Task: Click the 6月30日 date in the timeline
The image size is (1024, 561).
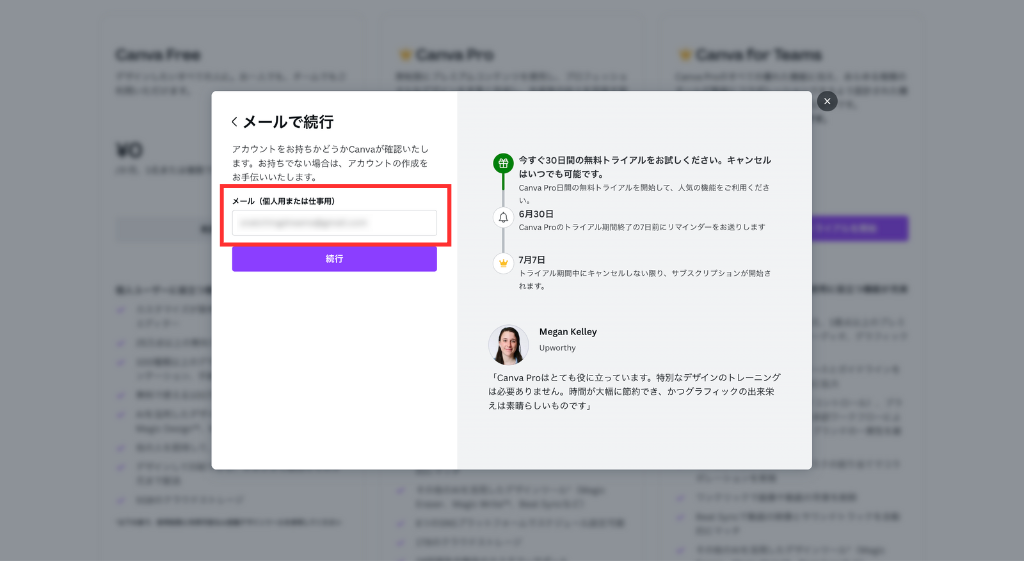Action: coord(536,213)
